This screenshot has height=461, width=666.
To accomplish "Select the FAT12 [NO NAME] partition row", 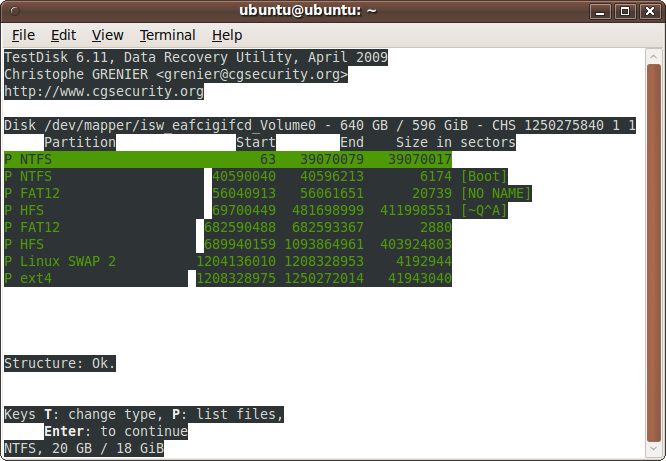I will (268, 193).
